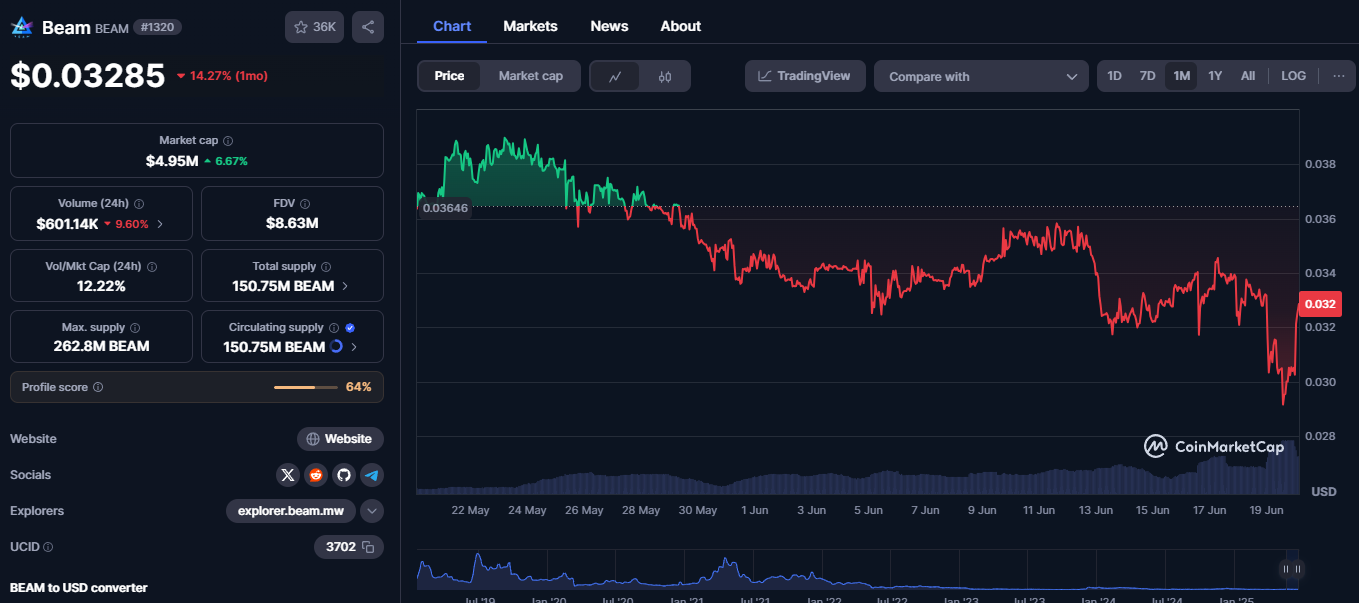
Task: Expand explorers list chevron
Action: 372,511
